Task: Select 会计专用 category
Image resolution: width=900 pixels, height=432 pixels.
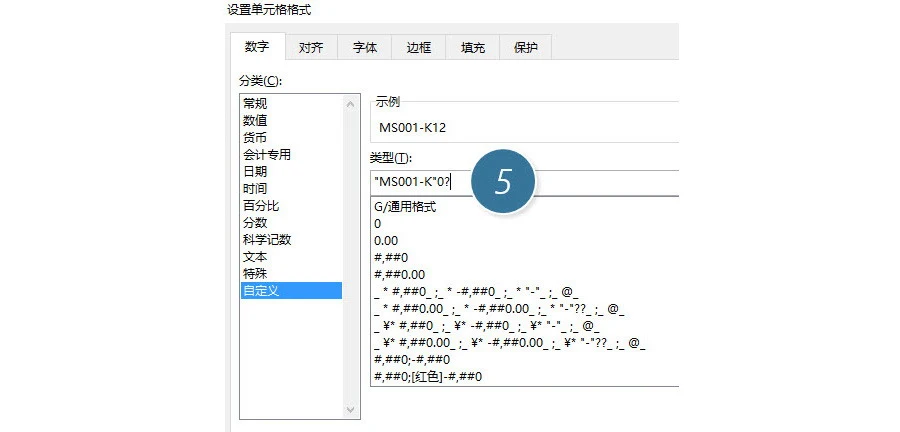Action: click(x=292, y=154)
